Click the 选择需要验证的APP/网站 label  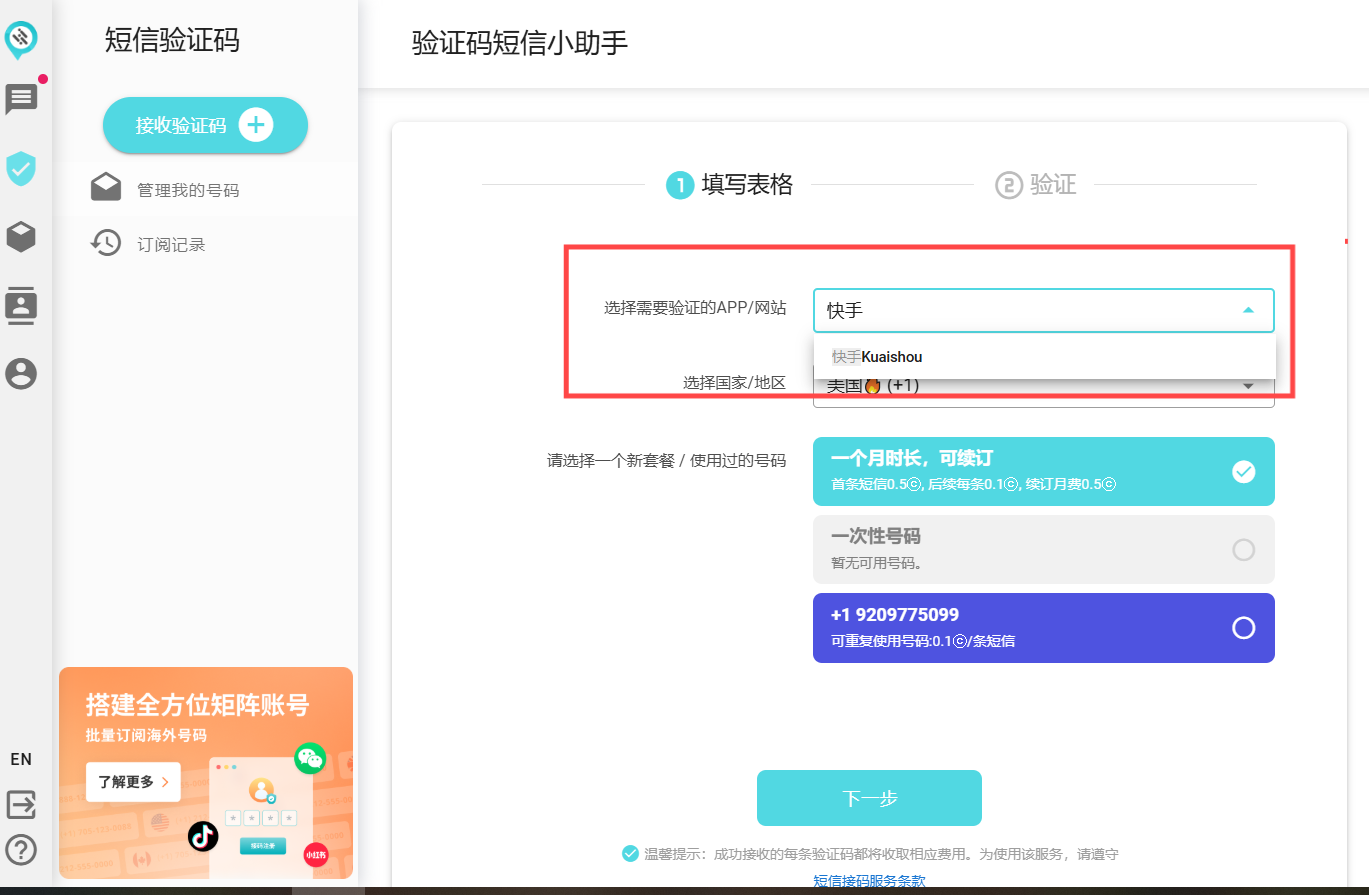click(x=695, y=308)
